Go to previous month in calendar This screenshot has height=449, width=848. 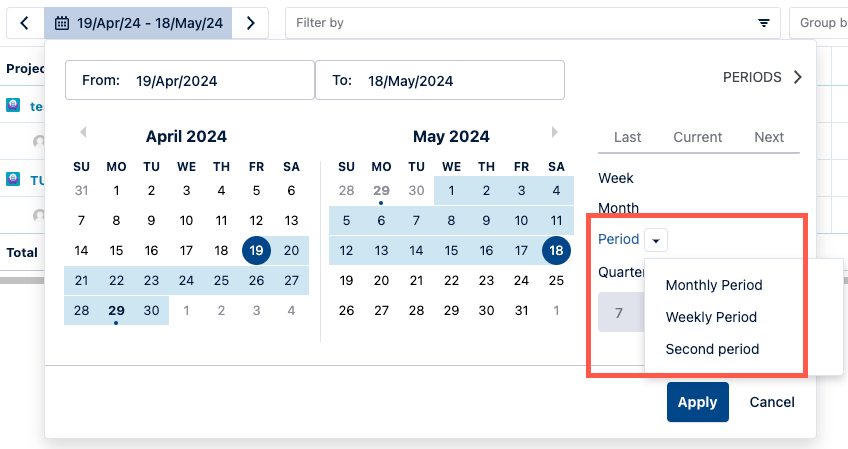pos(83,132)
